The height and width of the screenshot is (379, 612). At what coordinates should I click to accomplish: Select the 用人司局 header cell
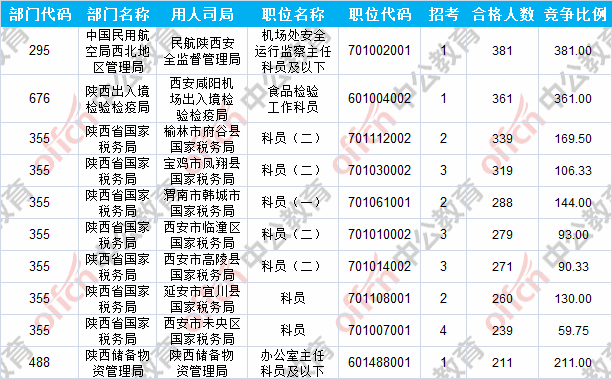click(202, 14)
